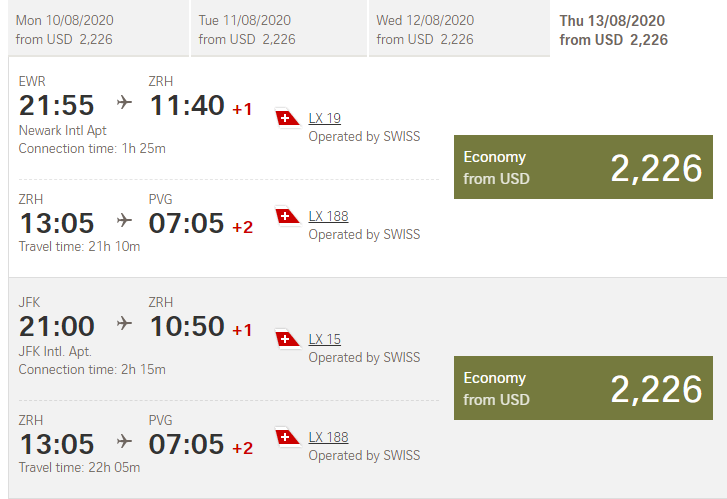
Task: Open LX 188 link in Newark itinerary
Action: point(329,216)
